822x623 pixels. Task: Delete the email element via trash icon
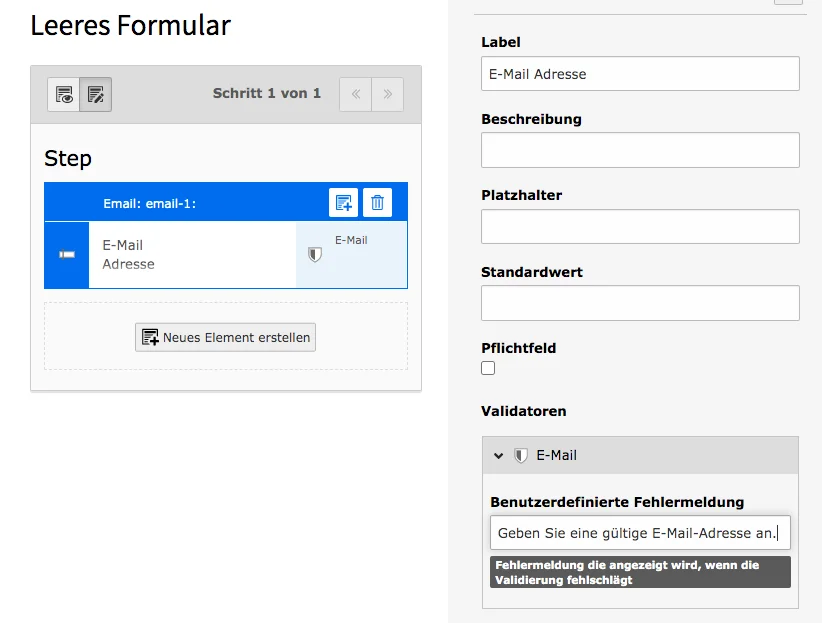tap(378, 201)
